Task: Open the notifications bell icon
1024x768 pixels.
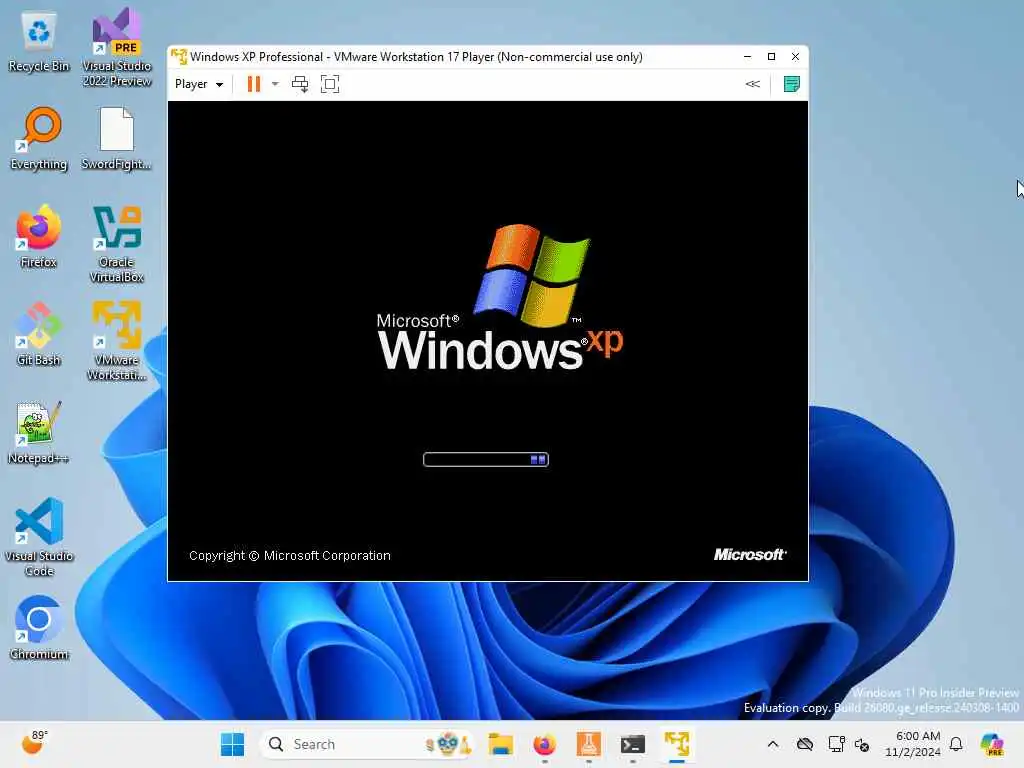Action: [956, 744]
